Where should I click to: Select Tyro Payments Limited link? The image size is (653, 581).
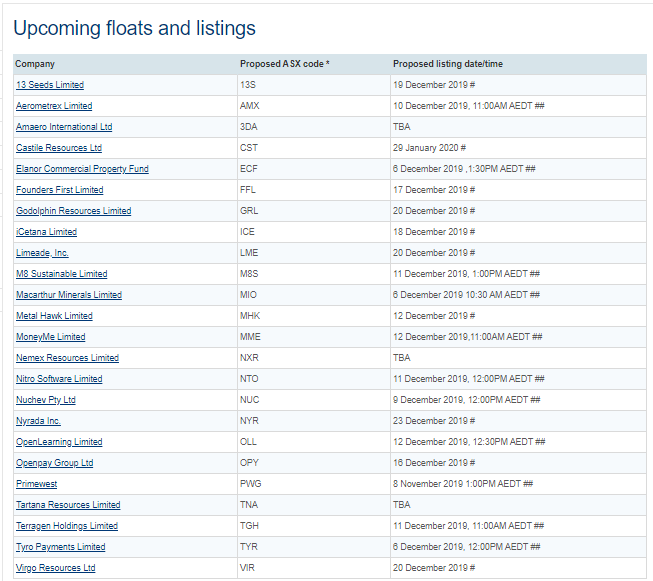click(x=61, y=547)
